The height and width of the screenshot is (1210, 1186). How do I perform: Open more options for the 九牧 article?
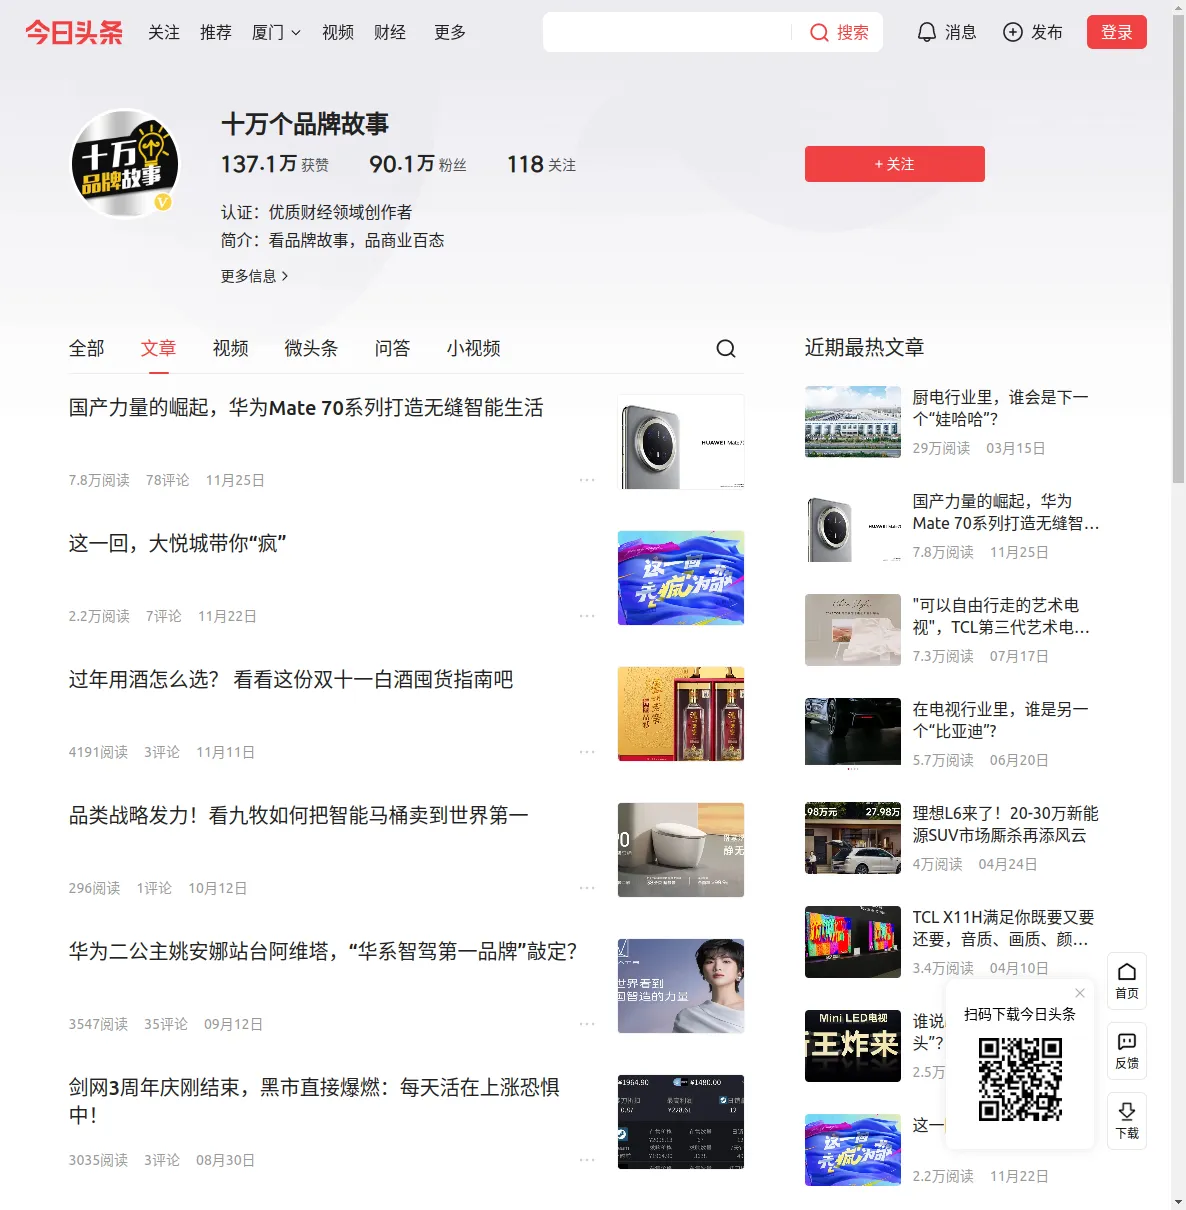coord(587,888)
